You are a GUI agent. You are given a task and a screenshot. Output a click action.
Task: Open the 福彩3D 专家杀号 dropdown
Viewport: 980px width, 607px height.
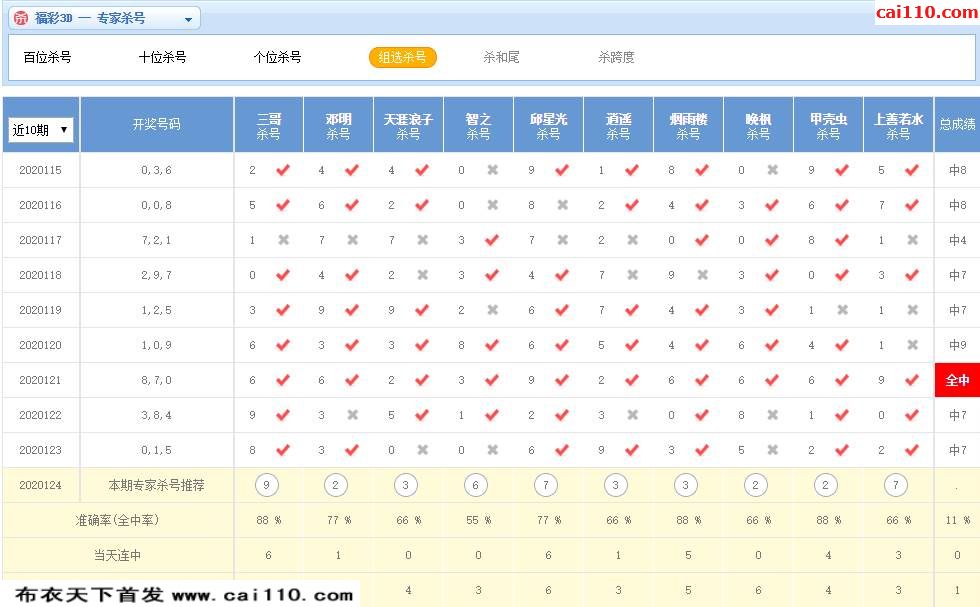(x=104, y=18)
